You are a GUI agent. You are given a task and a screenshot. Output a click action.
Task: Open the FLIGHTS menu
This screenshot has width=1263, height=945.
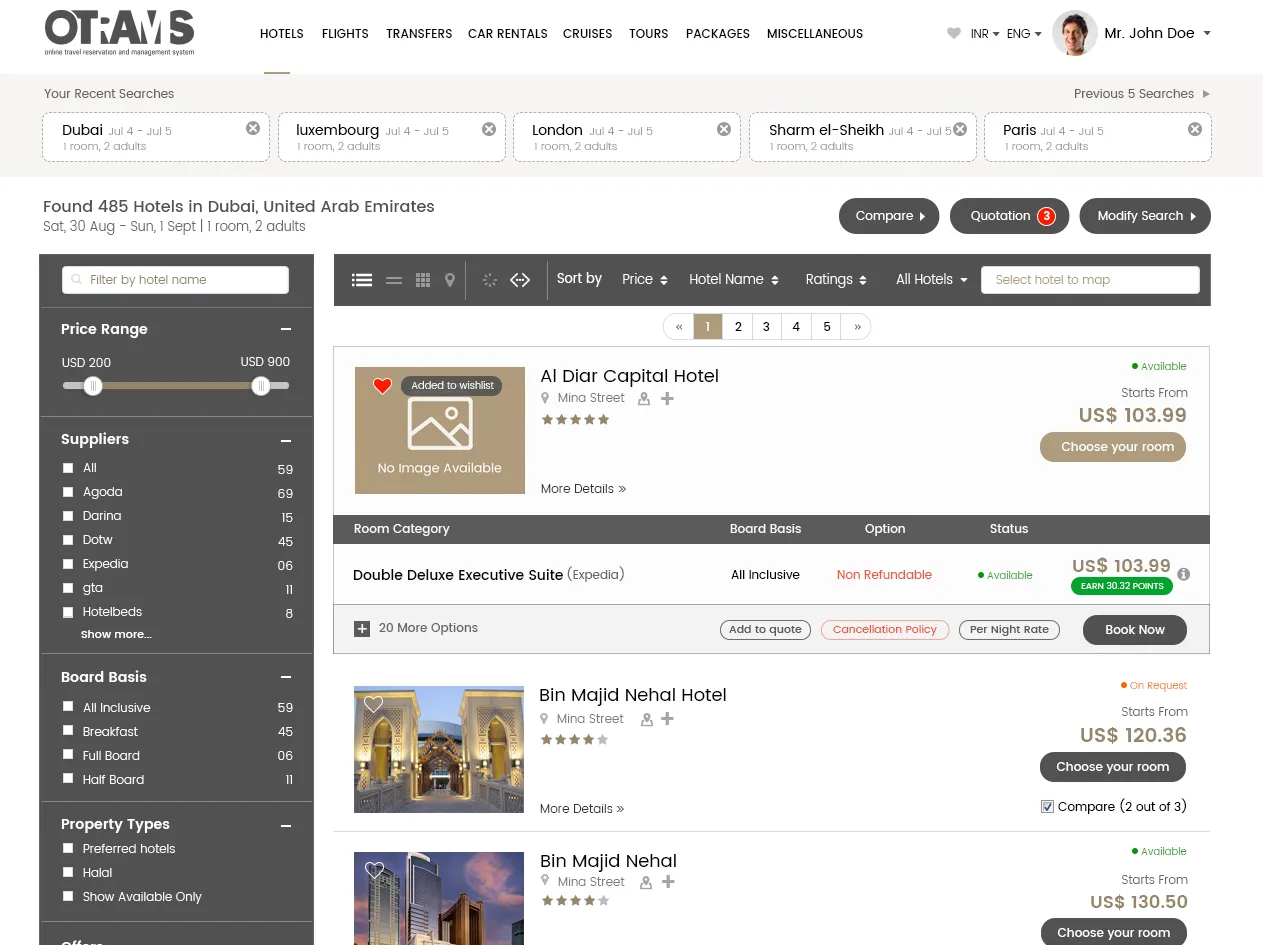(345, 34)
